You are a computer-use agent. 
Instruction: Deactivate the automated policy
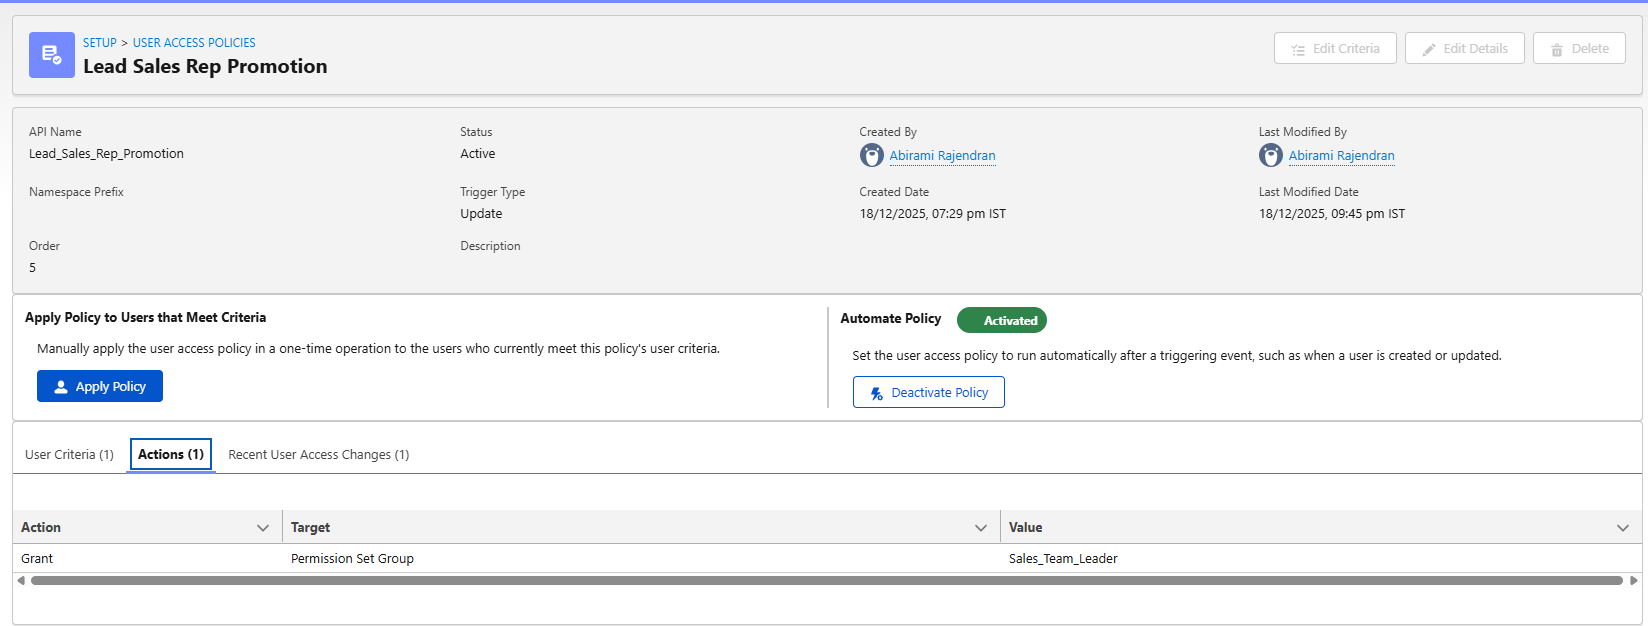pos(928,392)
